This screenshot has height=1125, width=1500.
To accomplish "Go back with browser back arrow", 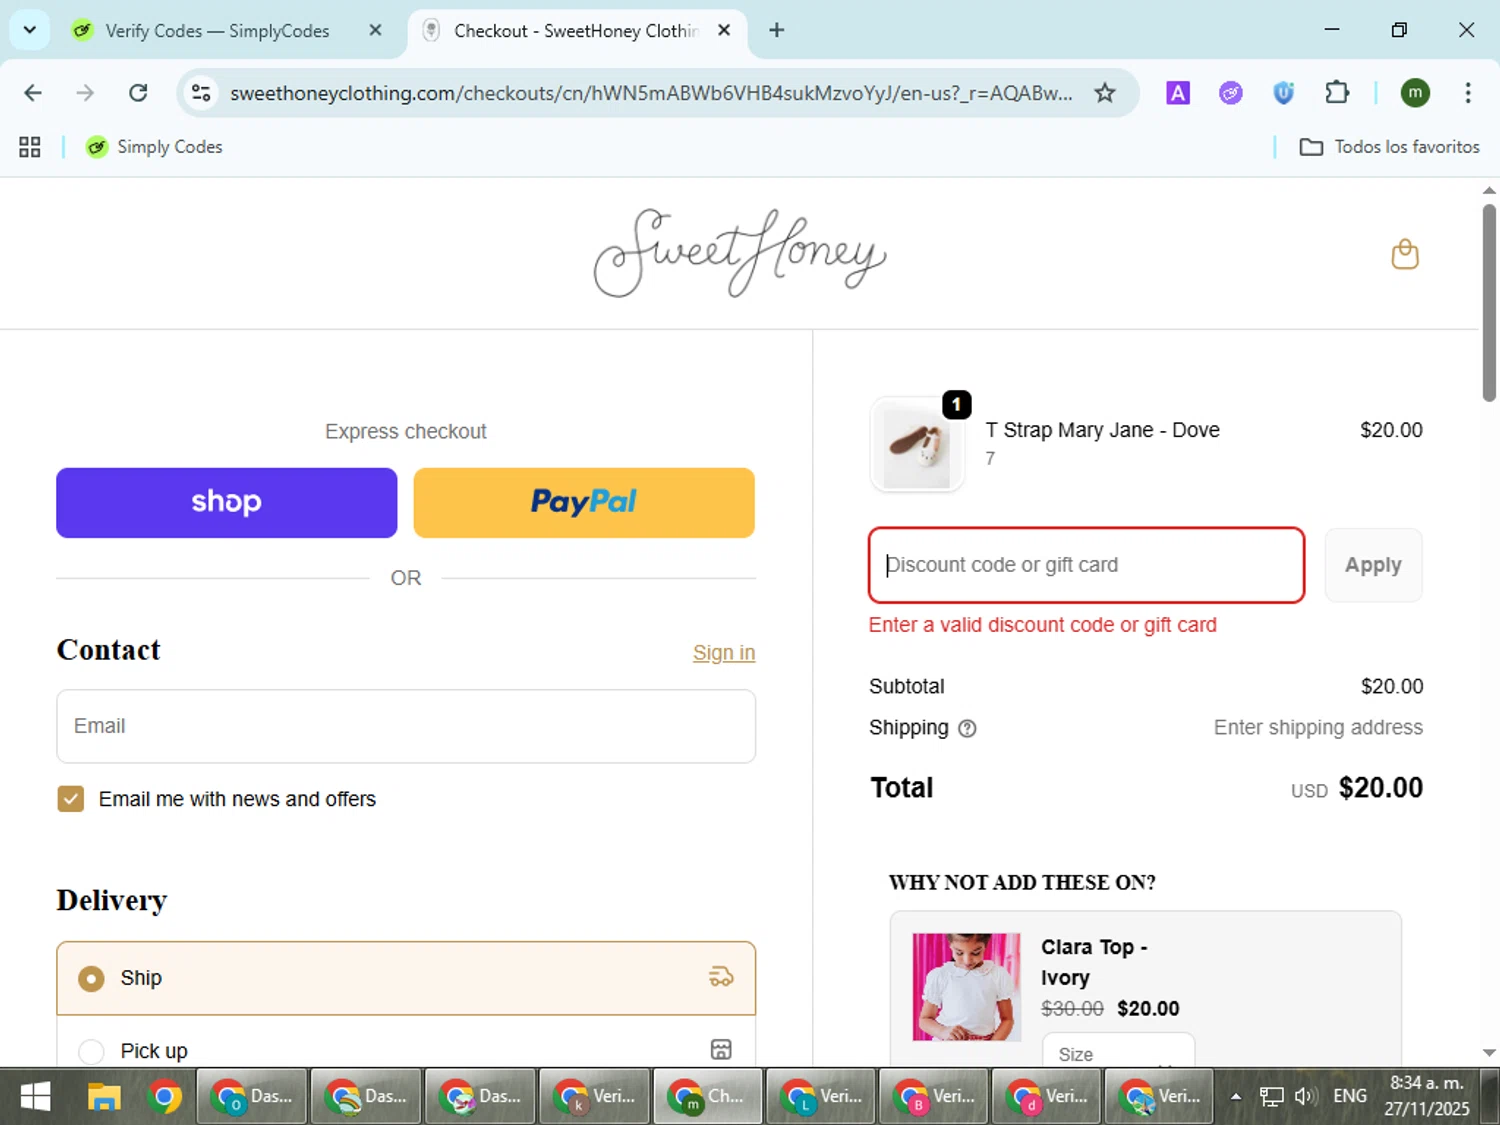I will point(33,93).
